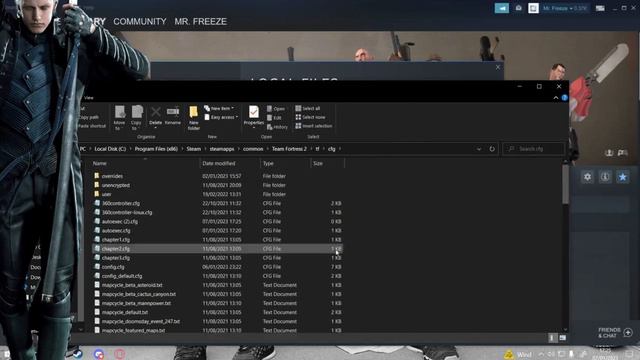Select chapter3.cfg file
The height and width of the screenshot is (360, 640).
[116, 258]
